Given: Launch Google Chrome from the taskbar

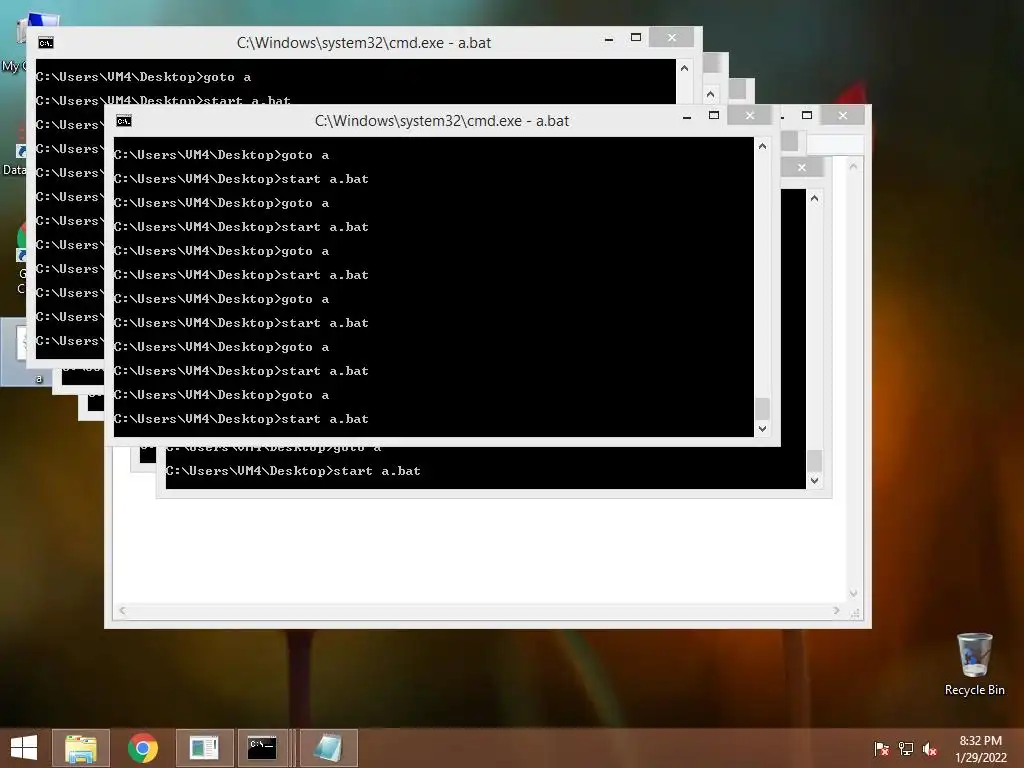Looking at the screenshot, I should pyautogui.click(x=142, y=748).
